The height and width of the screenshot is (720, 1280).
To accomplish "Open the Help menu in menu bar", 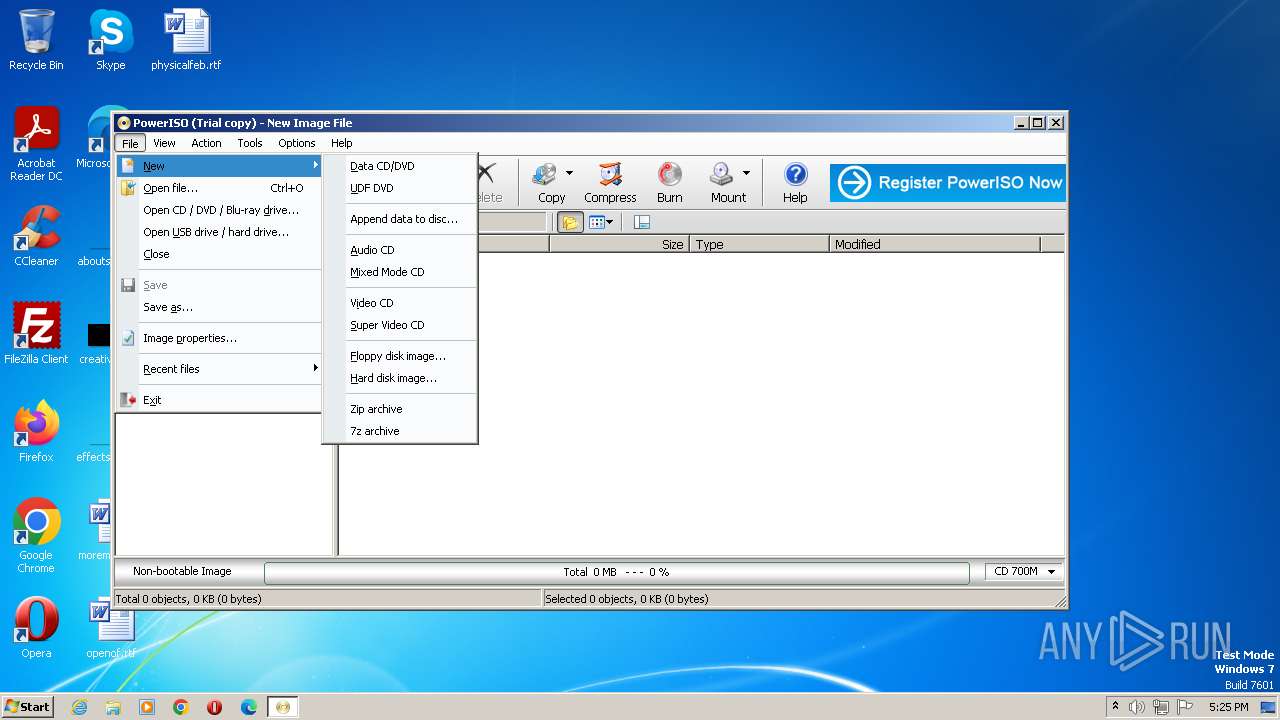I will [x=342, y=143].
